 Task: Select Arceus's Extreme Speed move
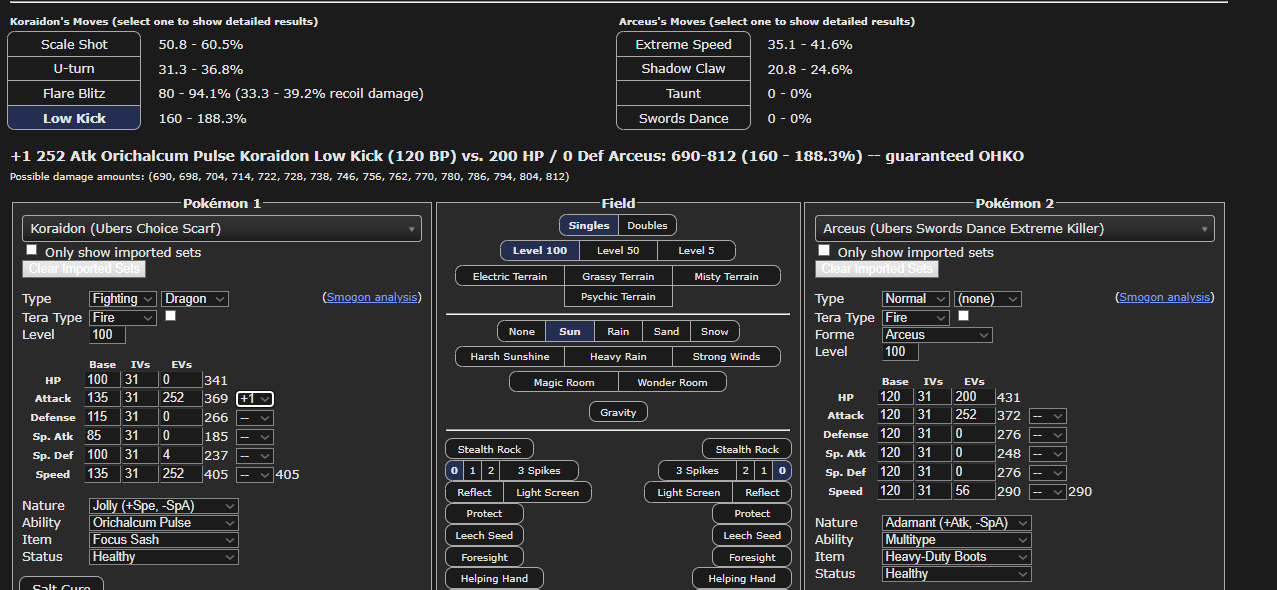683,45
